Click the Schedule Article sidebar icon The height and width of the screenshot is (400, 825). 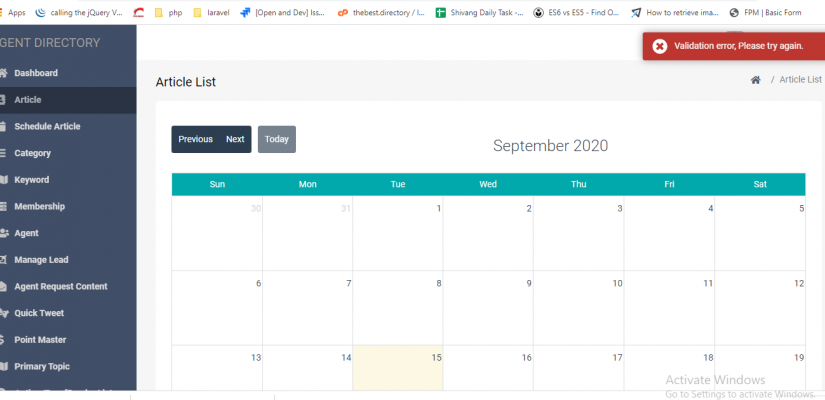pos(4,127)
